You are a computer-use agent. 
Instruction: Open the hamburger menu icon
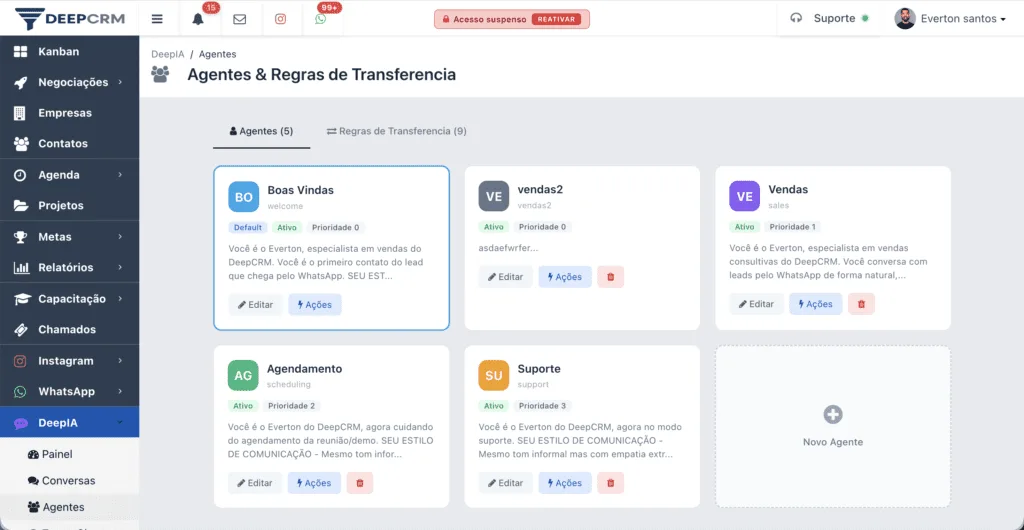coord(157,19)
